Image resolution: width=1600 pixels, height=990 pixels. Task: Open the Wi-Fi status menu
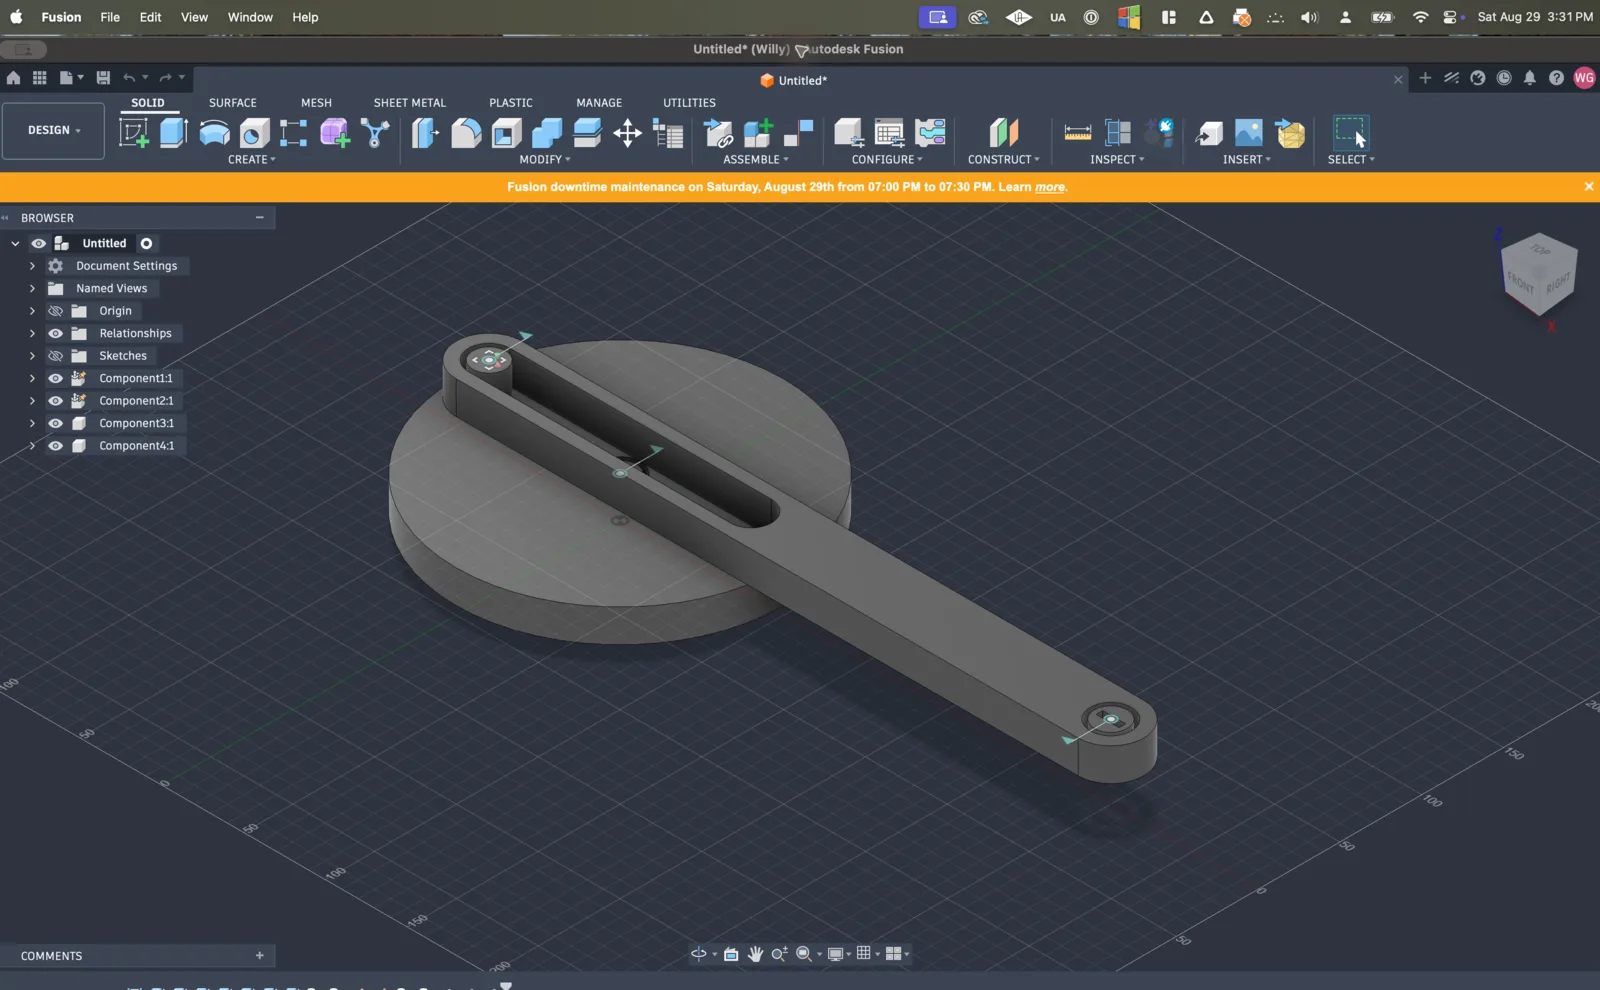click(1420, 17)
